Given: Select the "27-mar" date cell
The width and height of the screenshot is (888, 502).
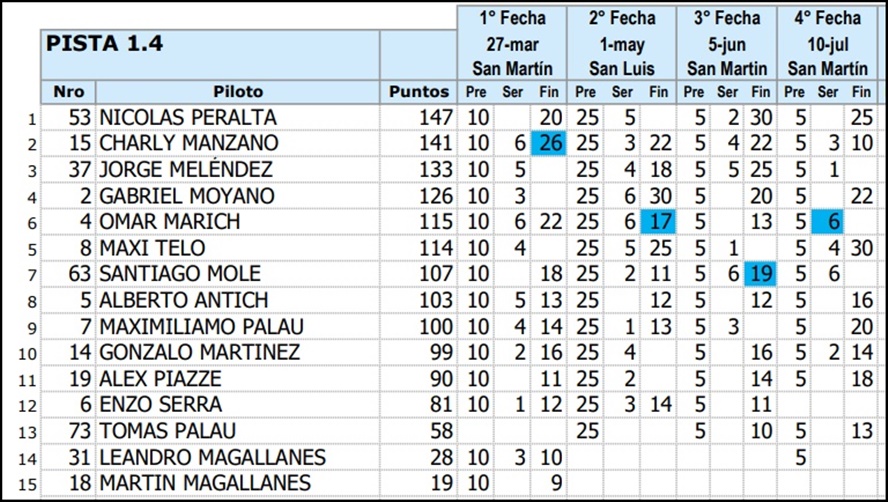Looking at the screenshot, I should click(x=513, y=44).
